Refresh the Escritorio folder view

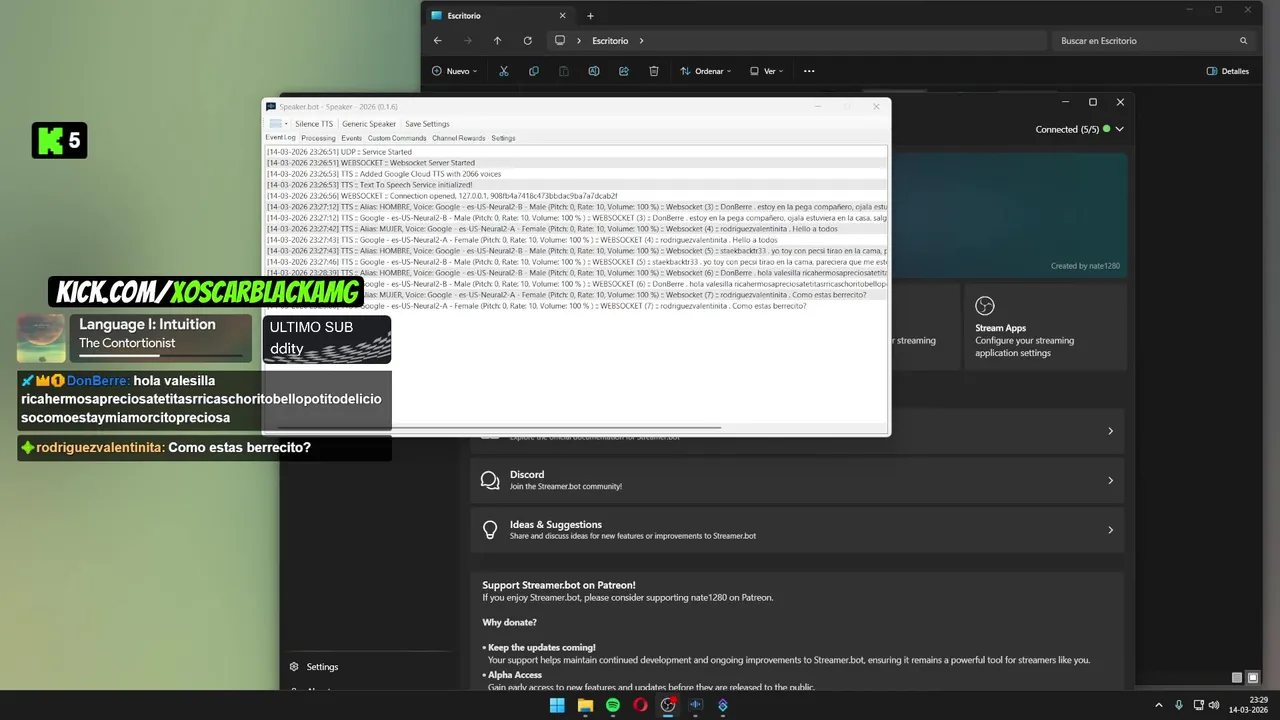[527, 41]
